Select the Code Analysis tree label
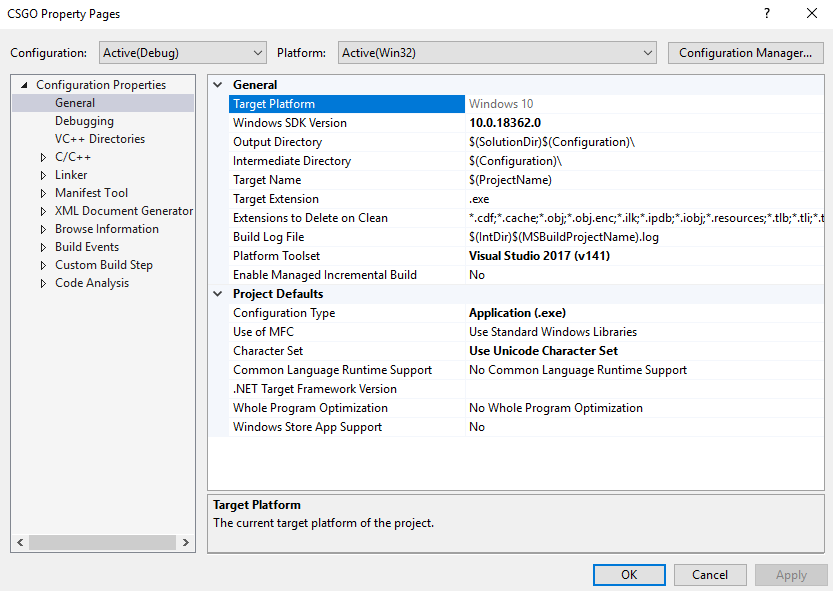The image size is (833, 591). 92,283
